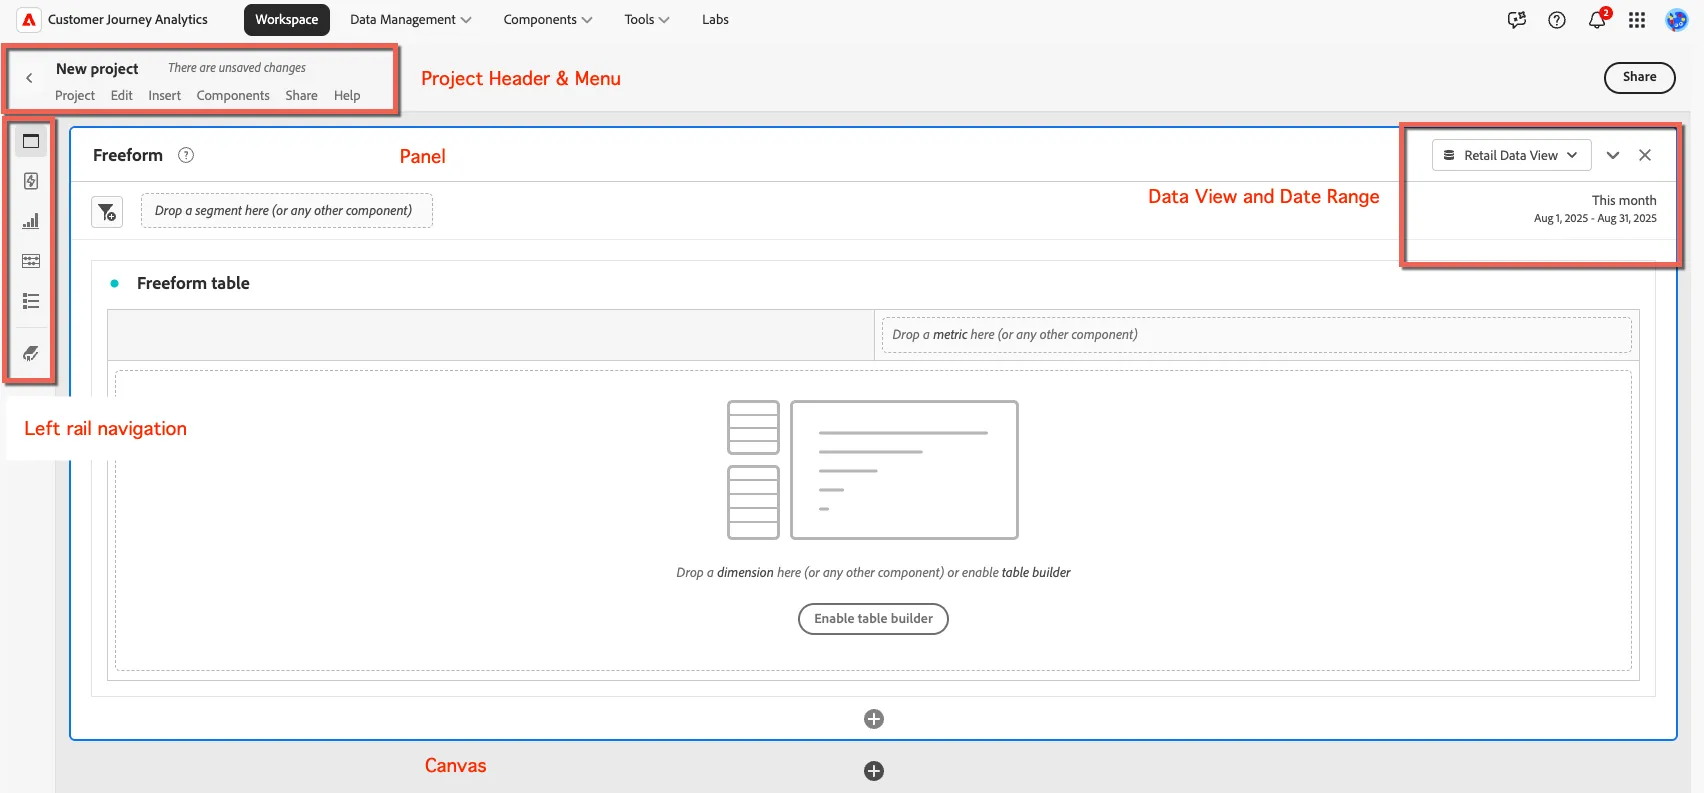Open the app switcher grid icon

[x=1637, y=19]
